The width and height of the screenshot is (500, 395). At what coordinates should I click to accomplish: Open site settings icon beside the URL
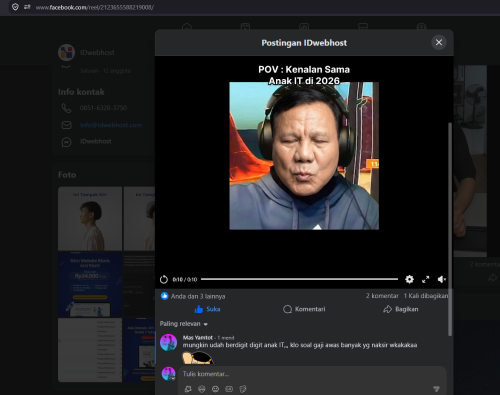pos(27,7)
